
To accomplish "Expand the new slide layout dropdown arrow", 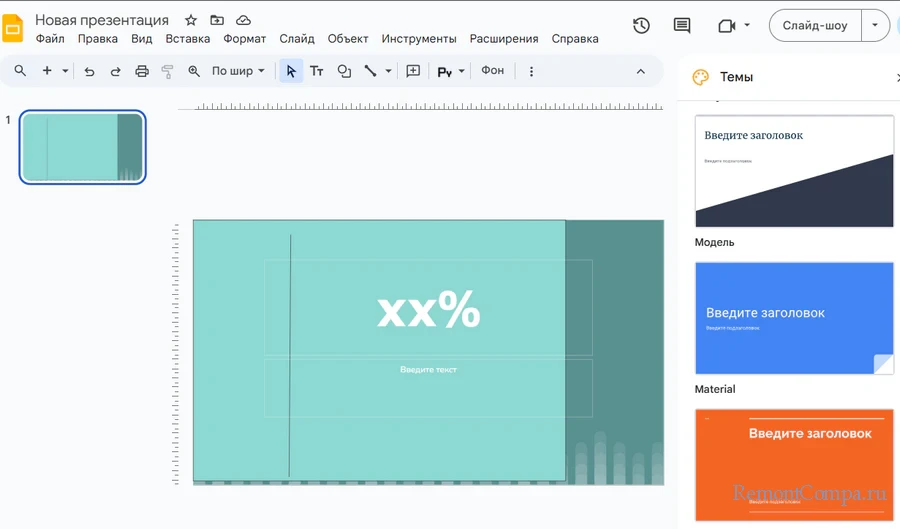I will [66, 71].
